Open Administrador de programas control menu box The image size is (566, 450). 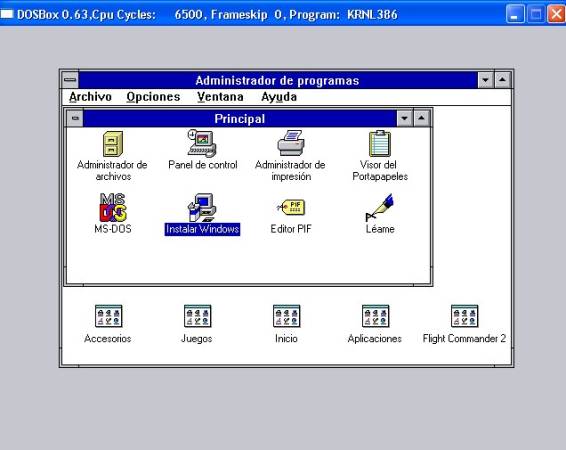click(70, 80)
